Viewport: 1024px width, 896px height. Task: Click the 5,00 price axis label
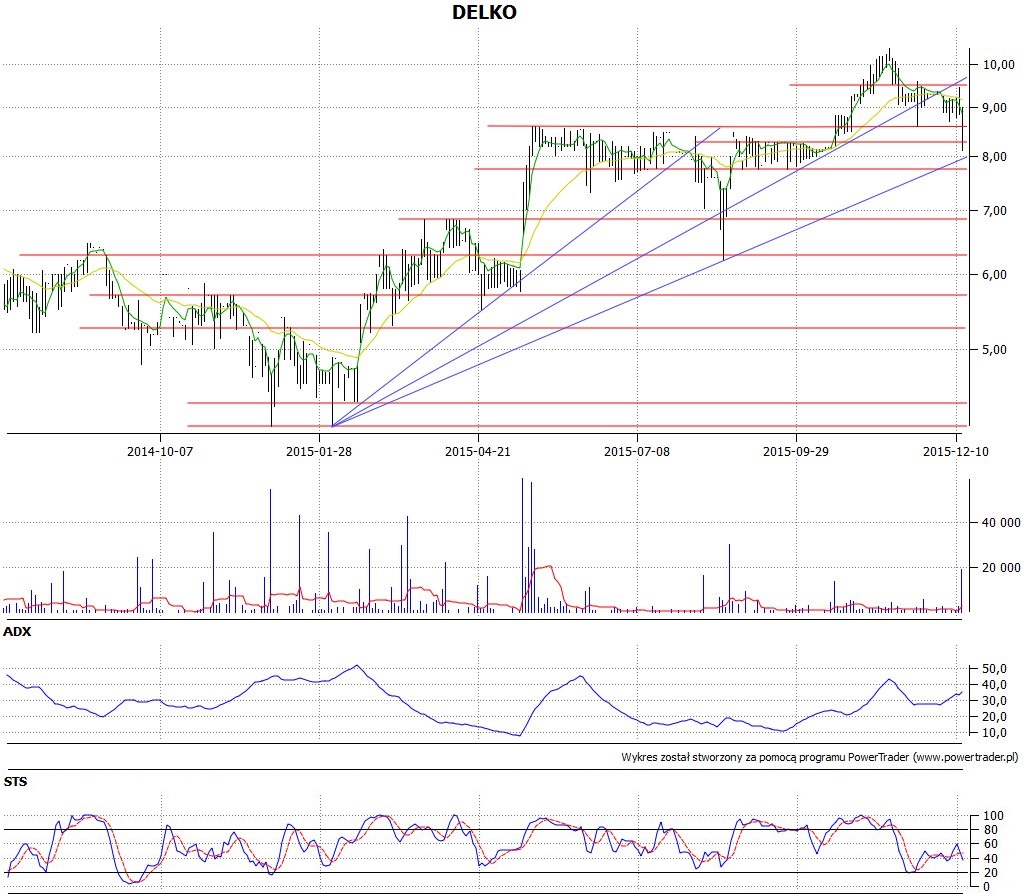995,350
